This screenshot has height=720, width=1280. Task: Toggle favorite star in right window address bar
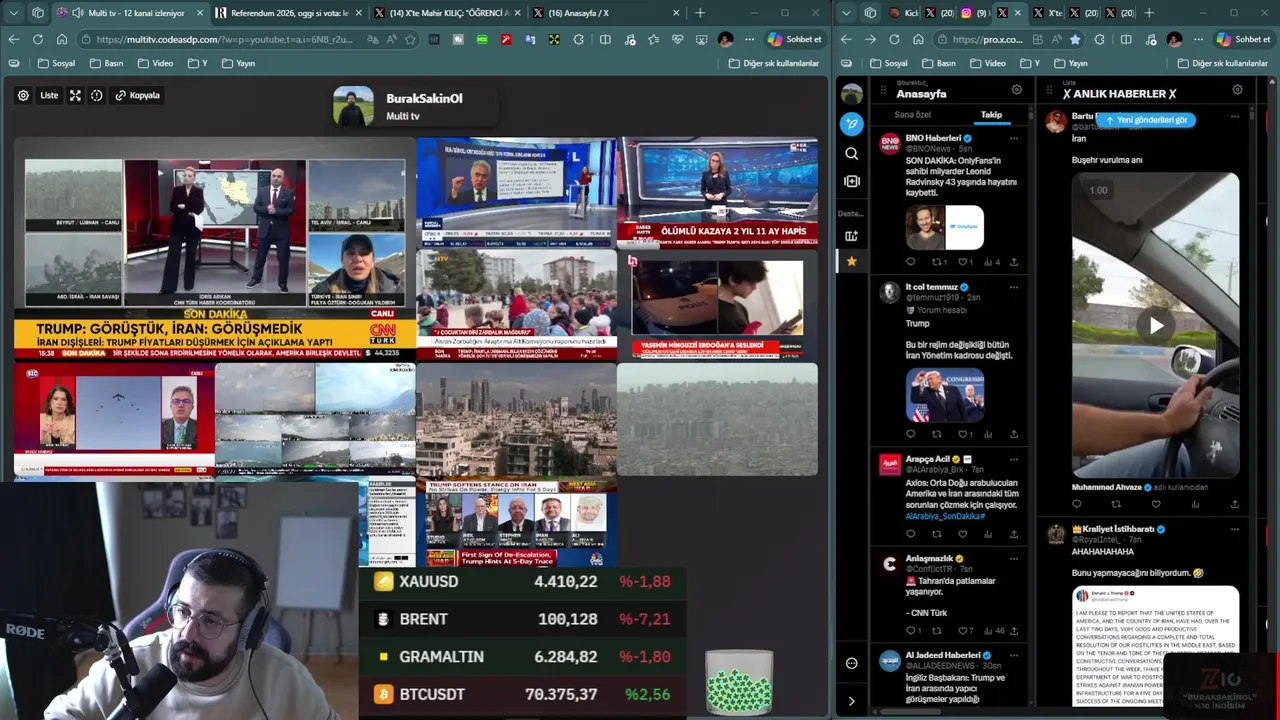1075,39
